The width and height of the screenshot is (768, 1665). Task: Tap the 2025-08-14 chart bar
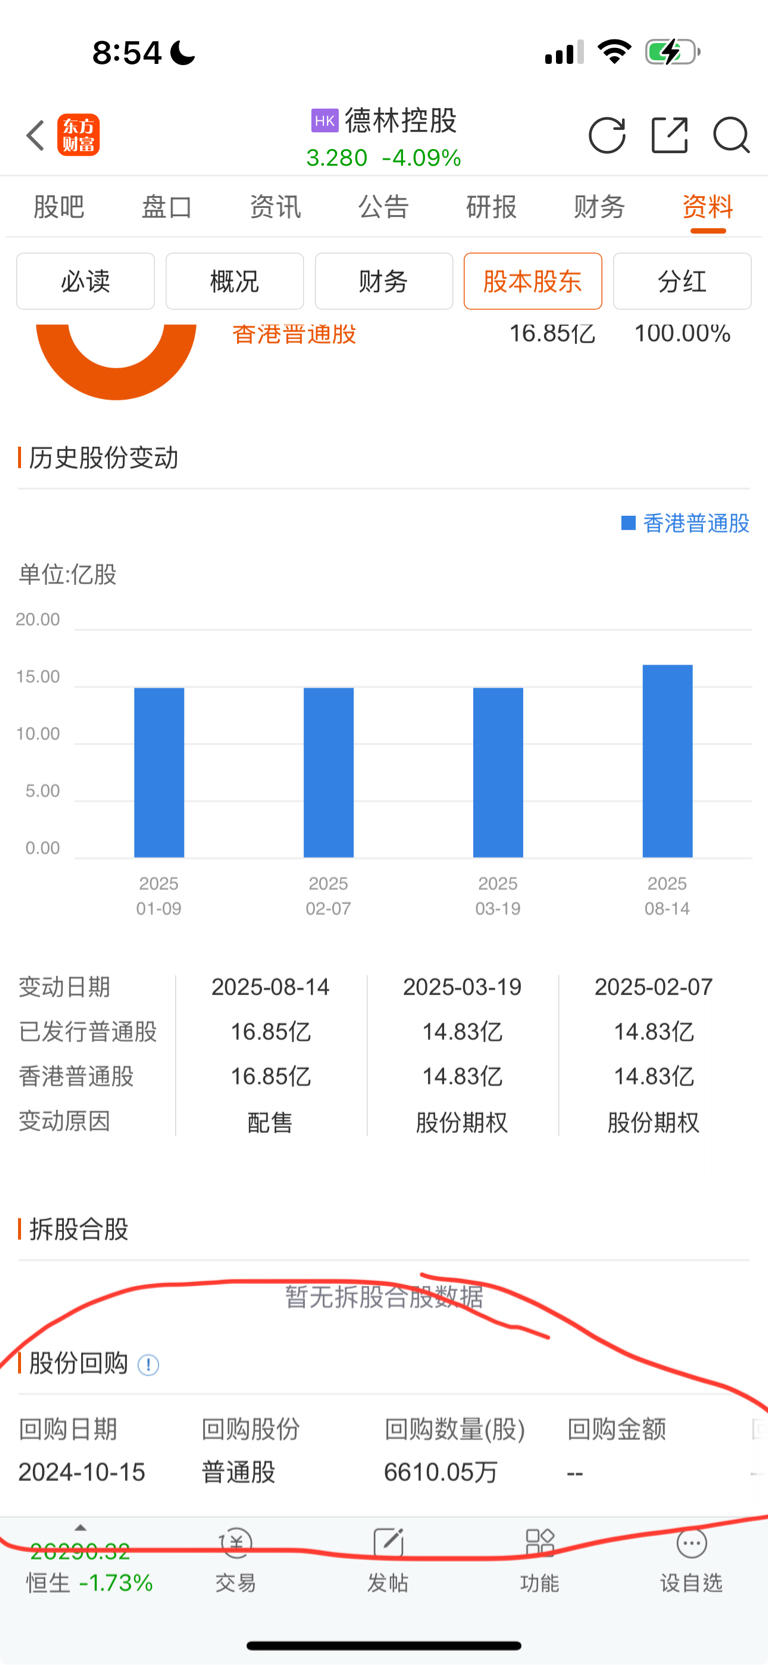pyautogui.click(x=667, y=761)
